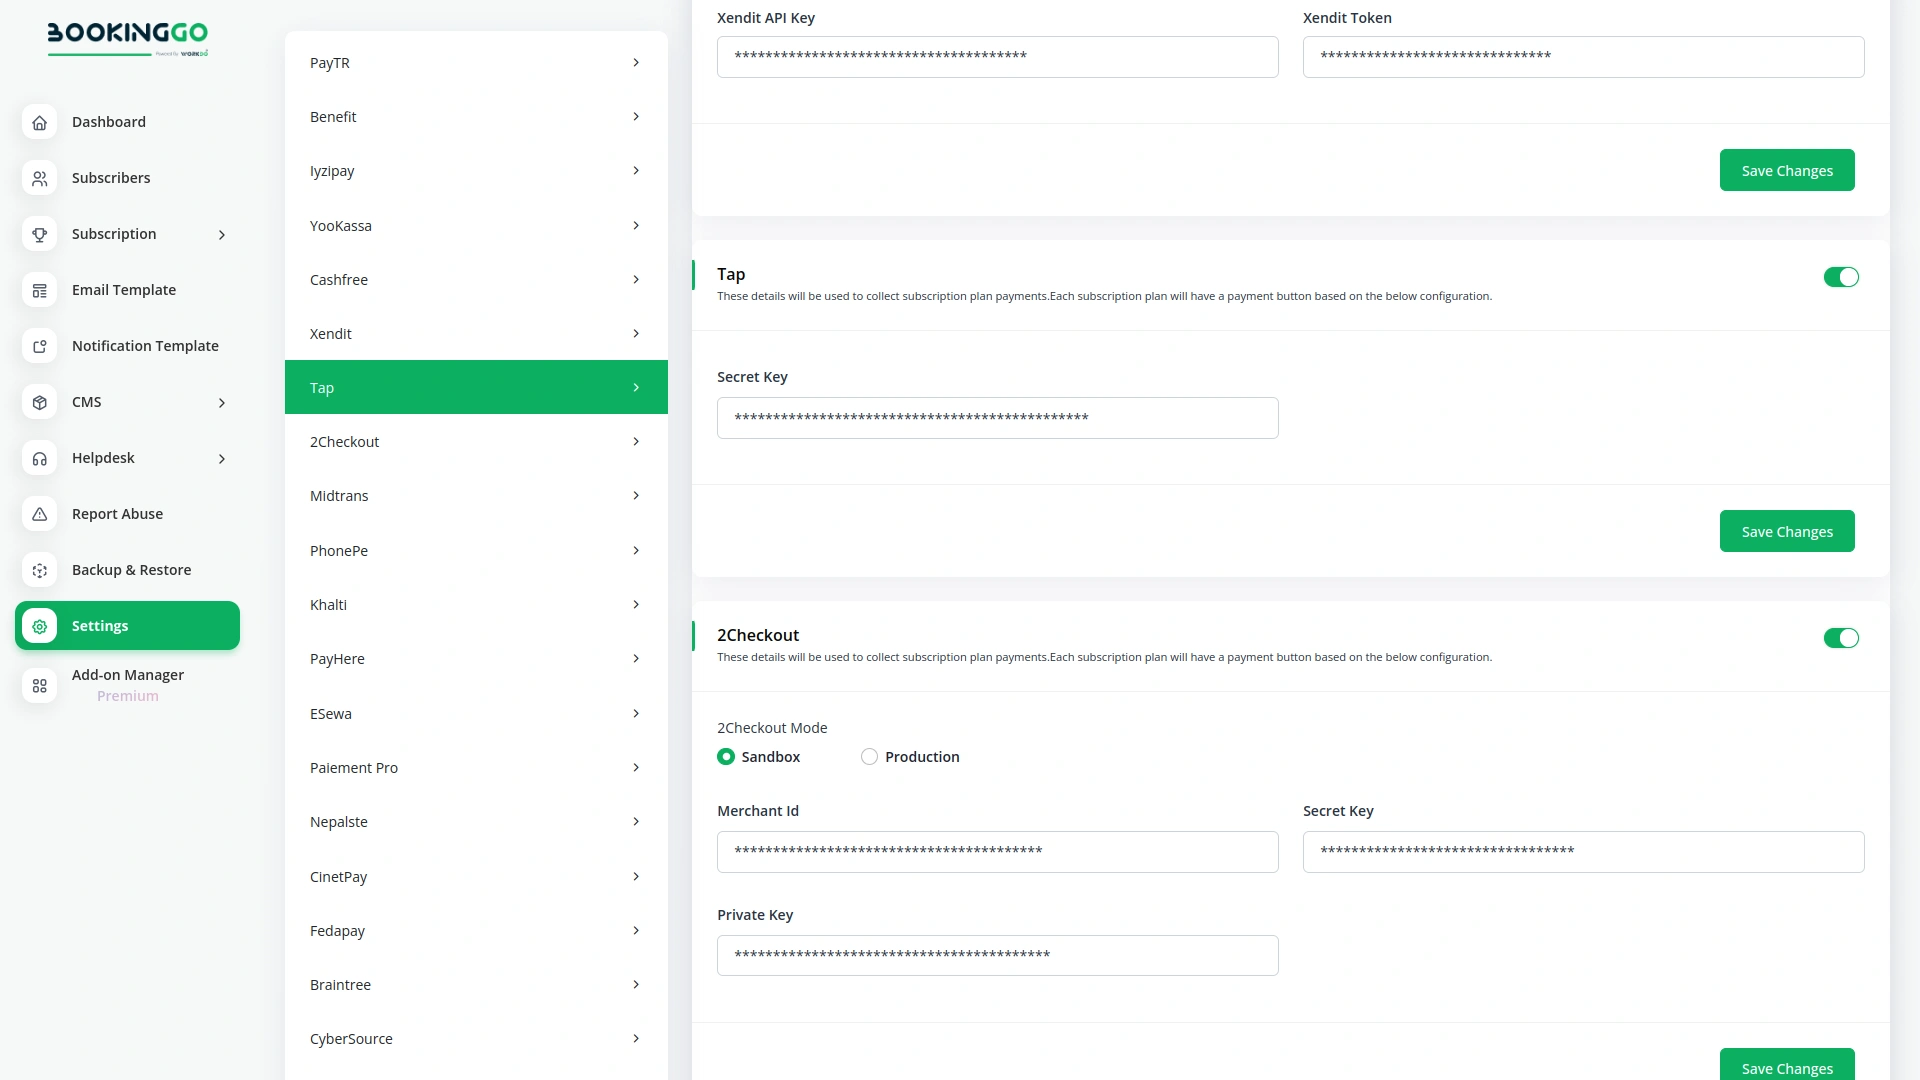Expand the Braintree gateway entry
The image size is (1920, 1080).
coord(476,984)
